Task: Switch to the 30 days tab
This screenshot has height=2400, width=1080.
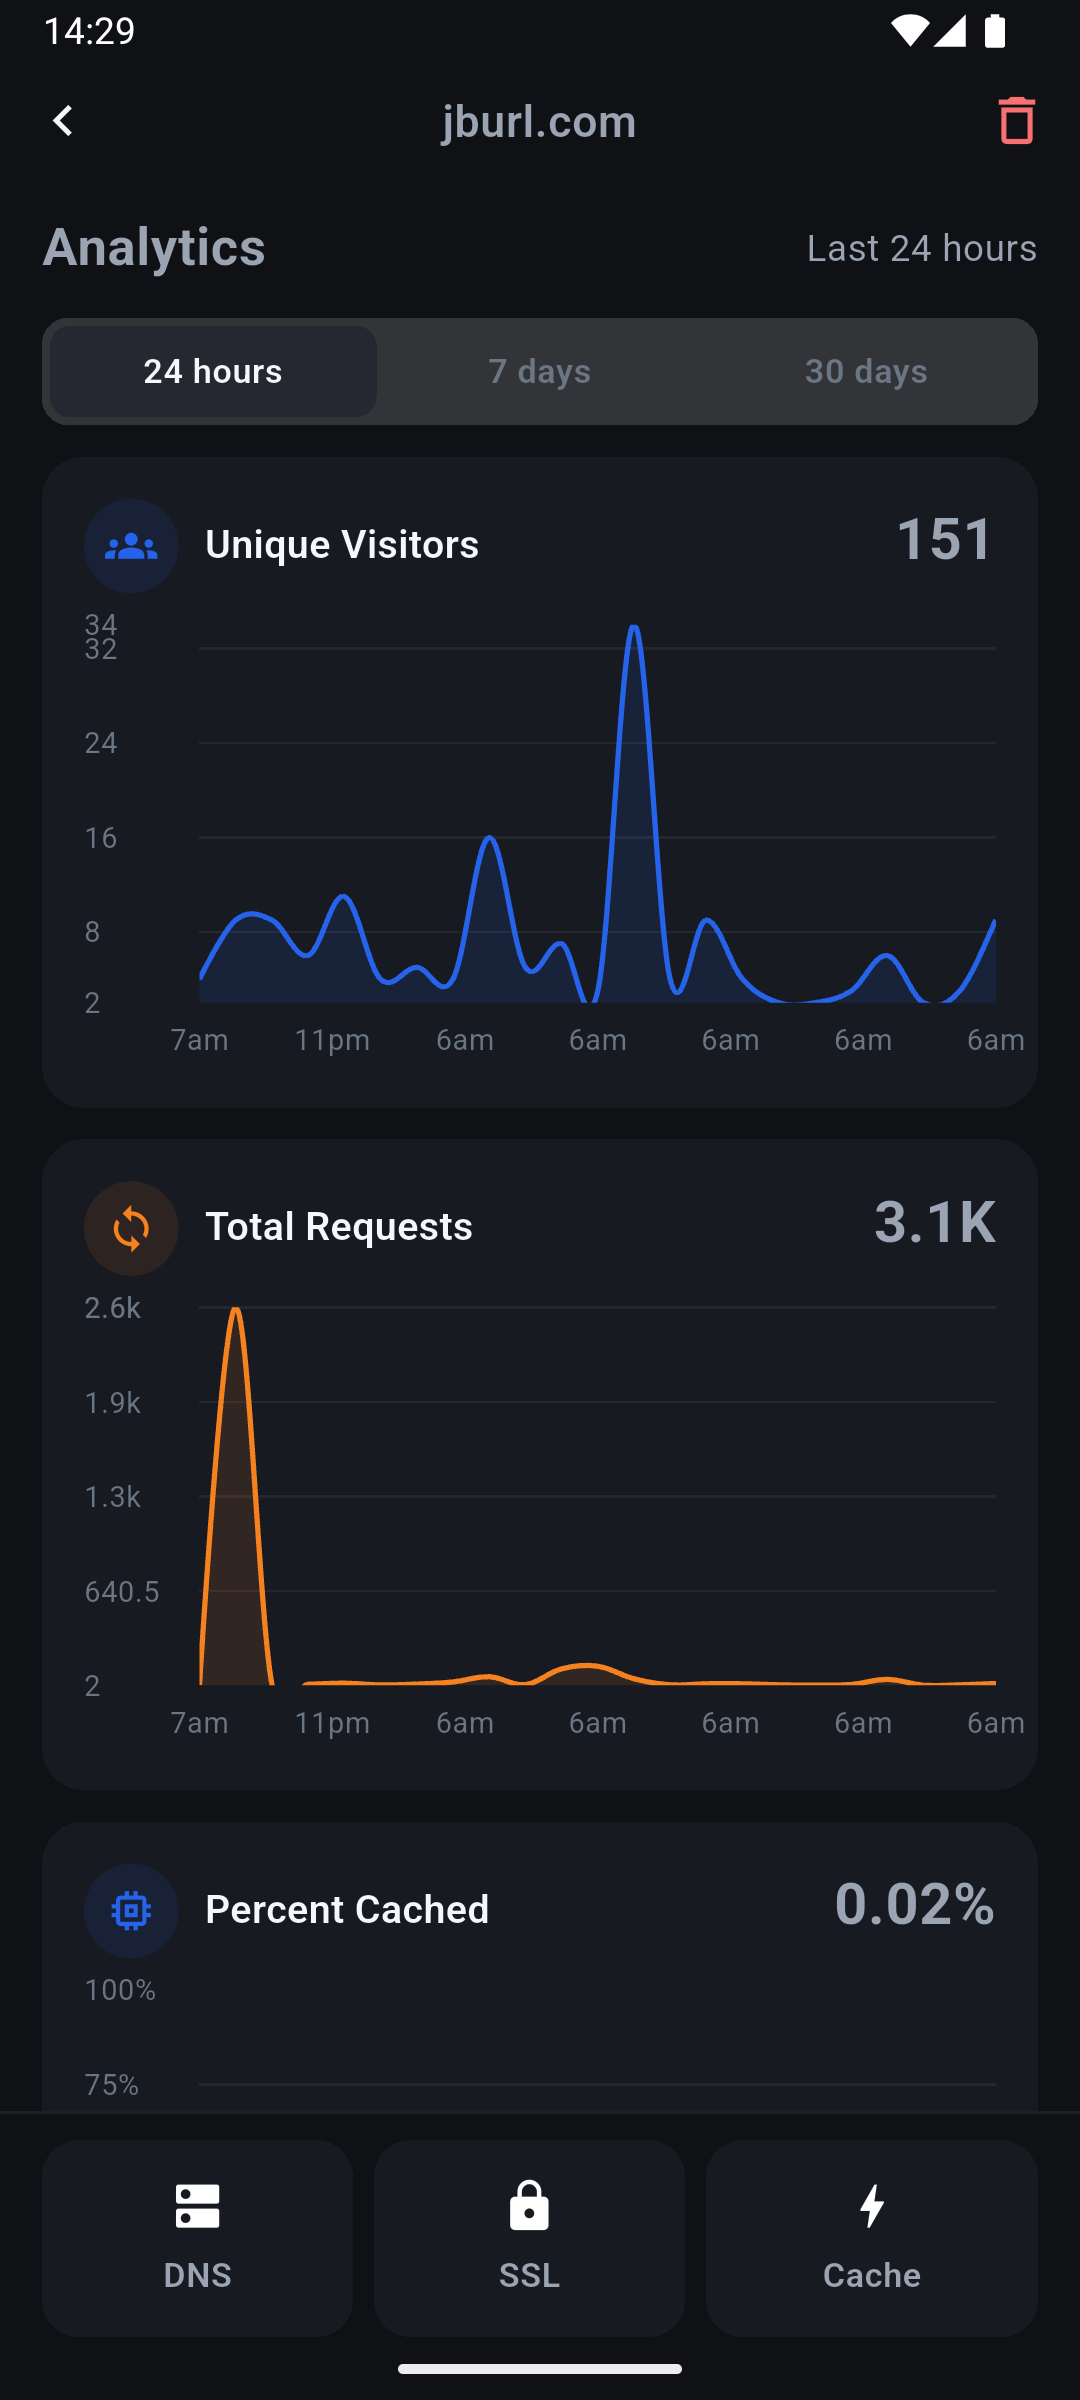Action: [x=866, y=371]
